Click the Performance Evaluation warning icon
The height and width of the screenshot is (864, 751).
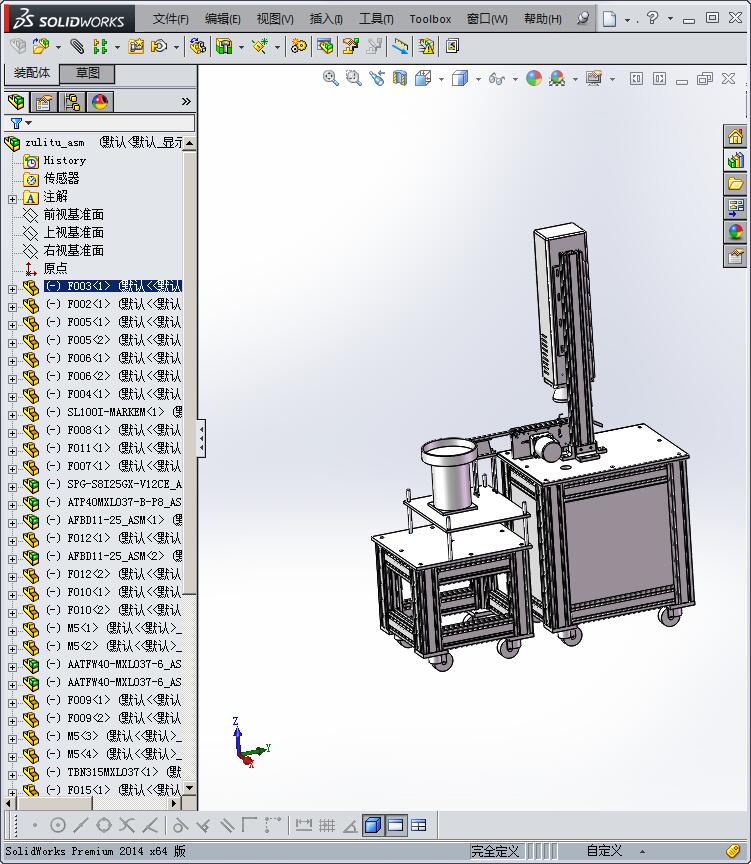tap(426, 46)
